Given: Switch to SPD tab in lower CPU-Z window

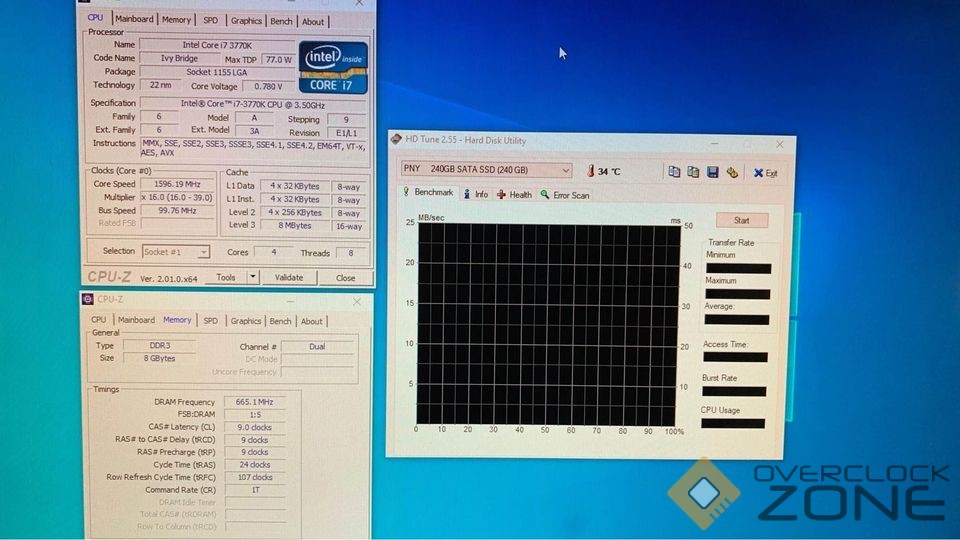Looking at the screenshot, I should [211, 321].
